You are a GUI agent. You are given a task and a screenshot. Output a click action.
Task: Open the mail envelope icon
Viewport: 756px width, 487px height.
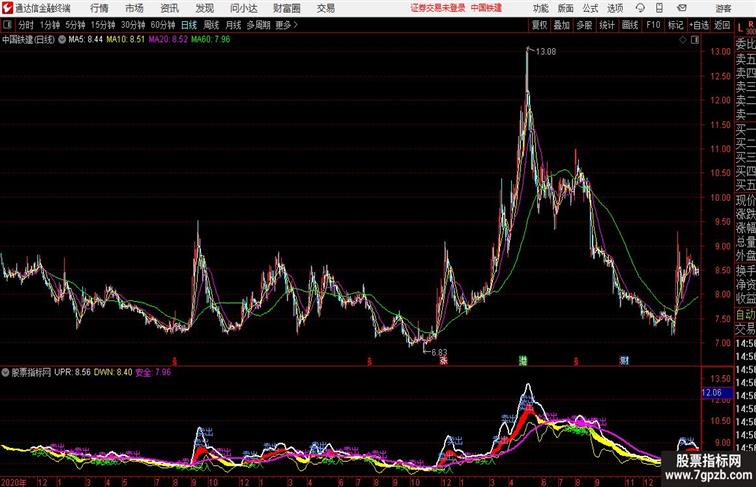[x=682, y=8]
